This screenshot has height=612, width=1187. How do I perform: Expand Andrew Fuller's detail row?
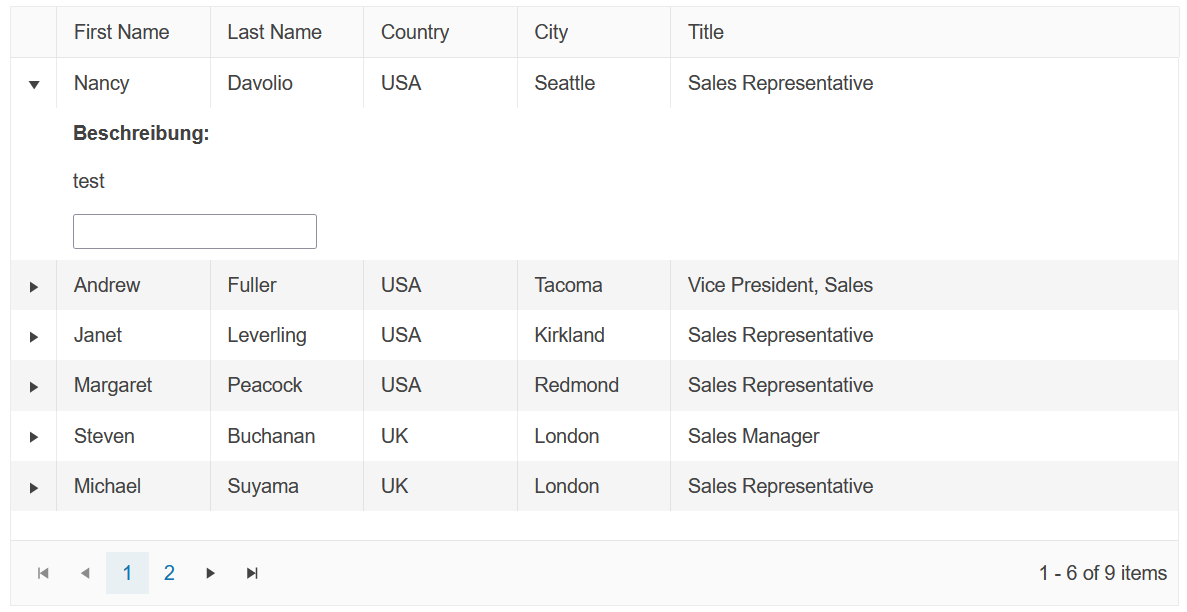point(34,286)
